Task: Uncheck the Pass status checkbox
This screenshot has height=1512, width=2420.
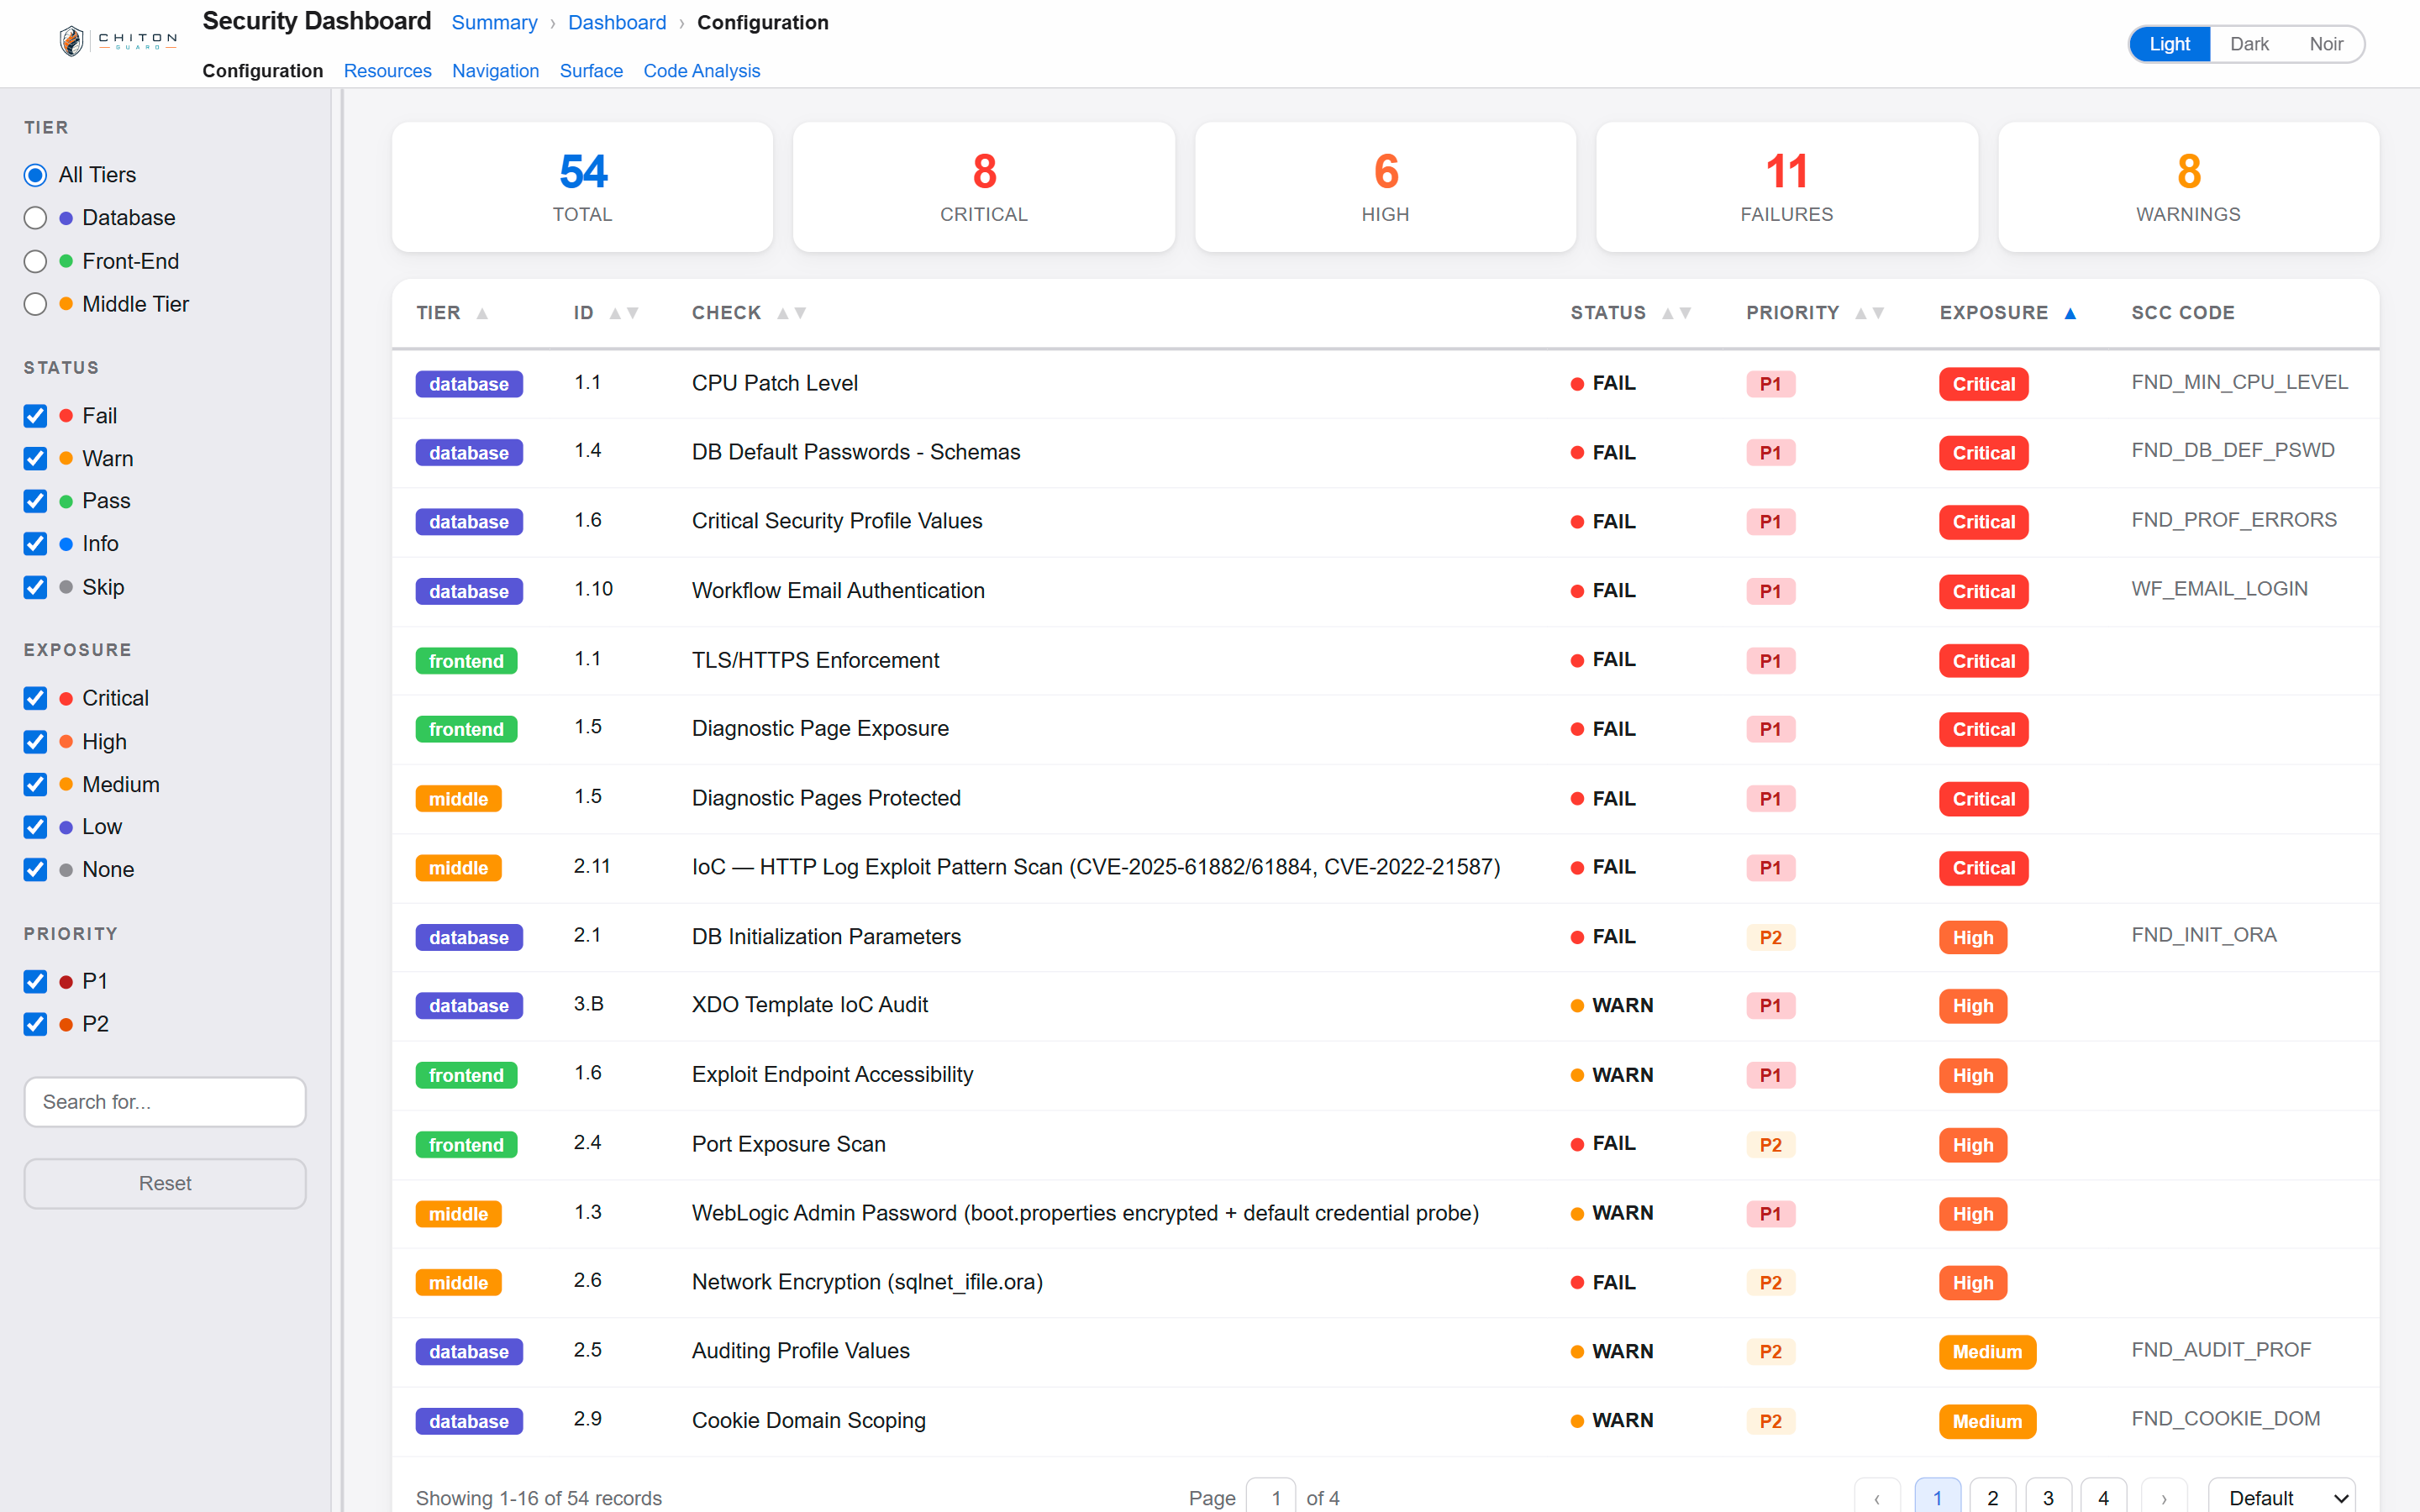Action: [x=35, y=501]
